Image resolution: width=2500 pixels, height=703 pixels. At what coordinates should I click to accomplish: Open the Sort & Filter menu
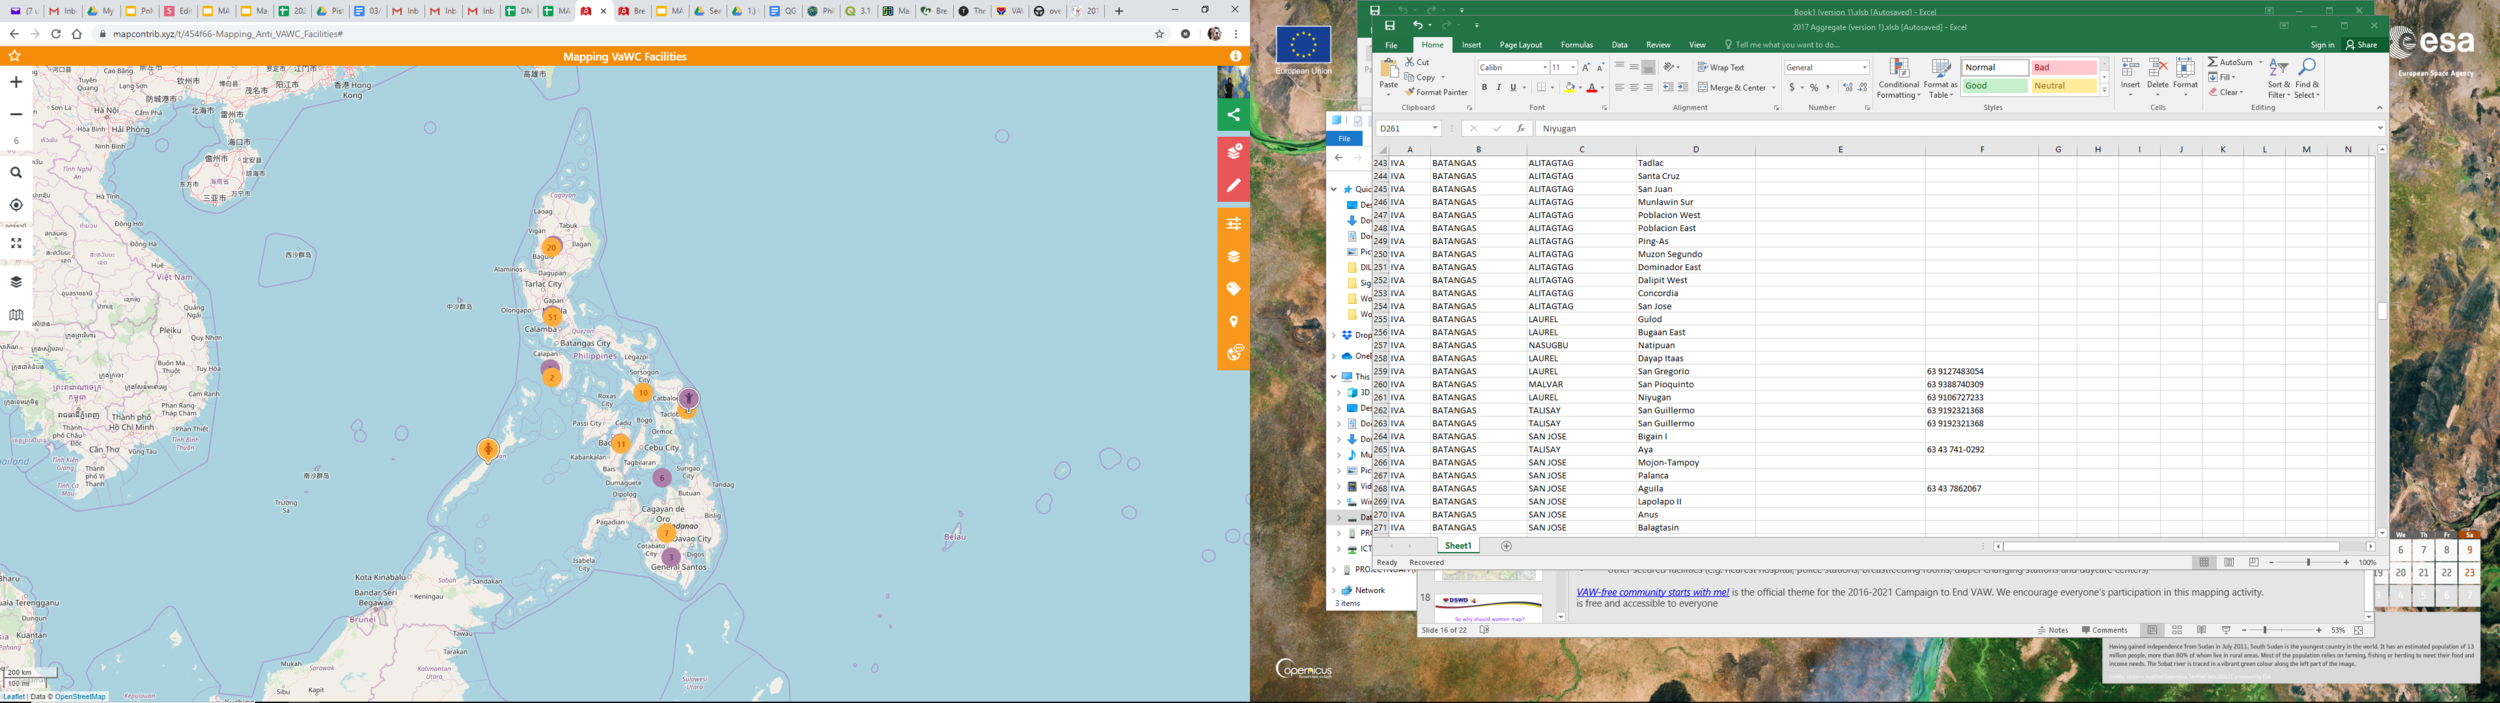[2278, 78]
